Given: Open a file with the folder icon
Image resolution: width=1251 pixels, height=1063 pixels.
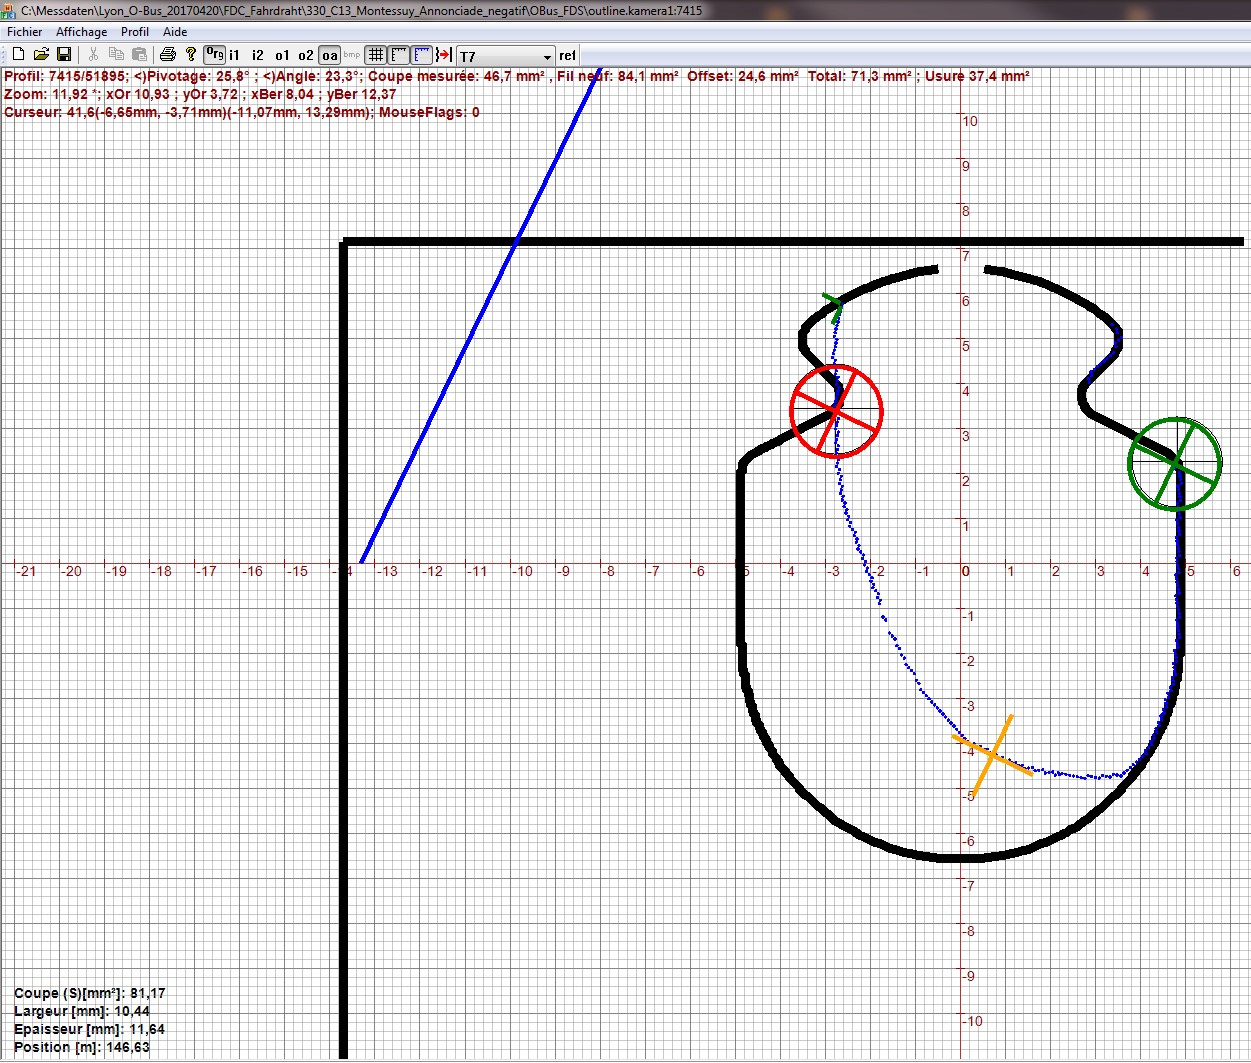Looking at the screenshot, I should [41, 55].
